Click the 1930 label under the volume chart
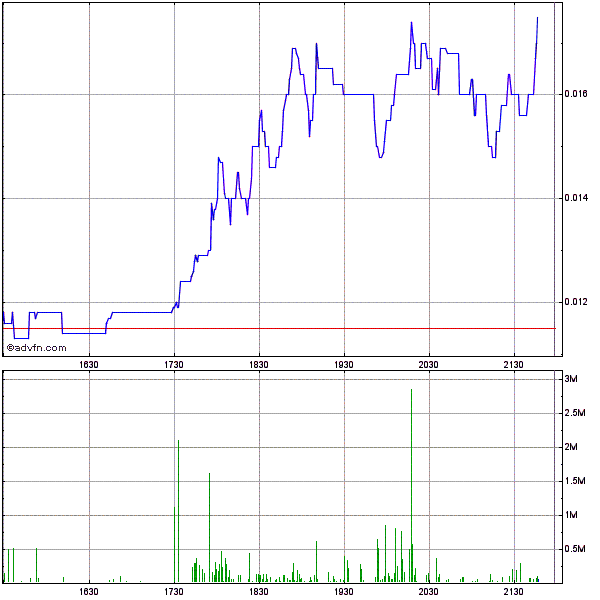Viewport: 600px width, 600px height. (344, 592)
